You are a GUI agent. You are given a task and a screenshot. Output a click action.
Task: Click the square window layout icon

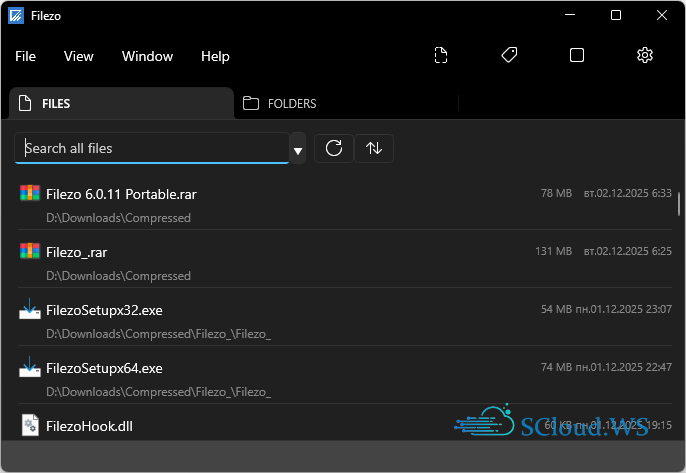point(577,56)
